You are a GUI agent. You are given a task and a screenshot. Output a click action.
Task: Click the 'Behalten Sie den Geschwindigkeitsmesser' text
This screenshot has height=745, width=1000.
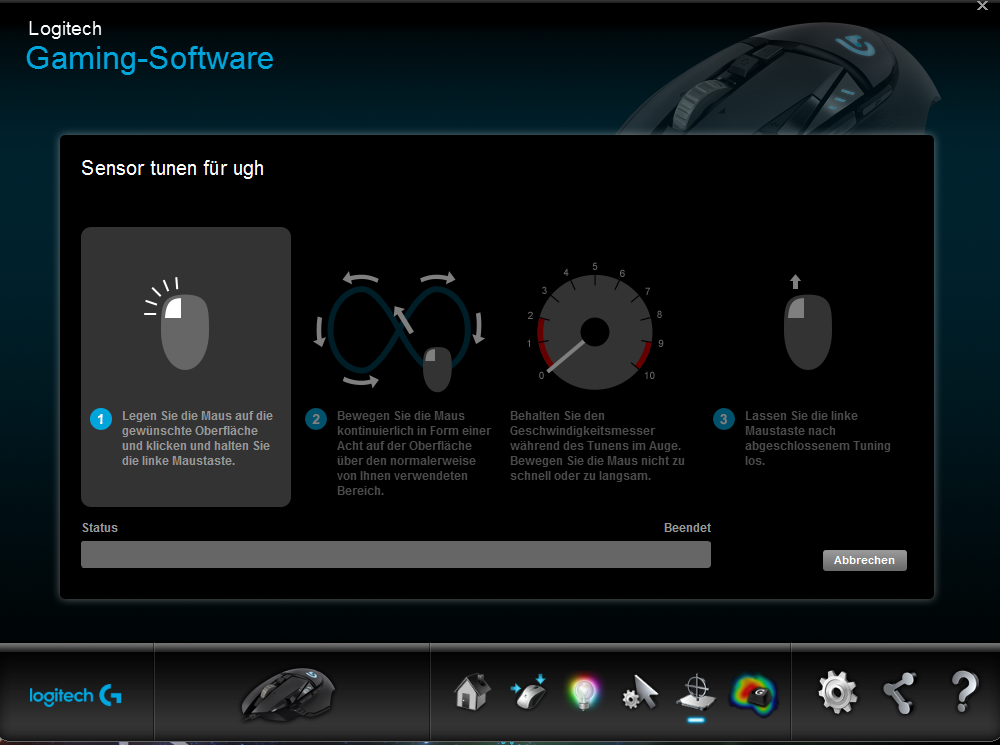coord(597,445)
